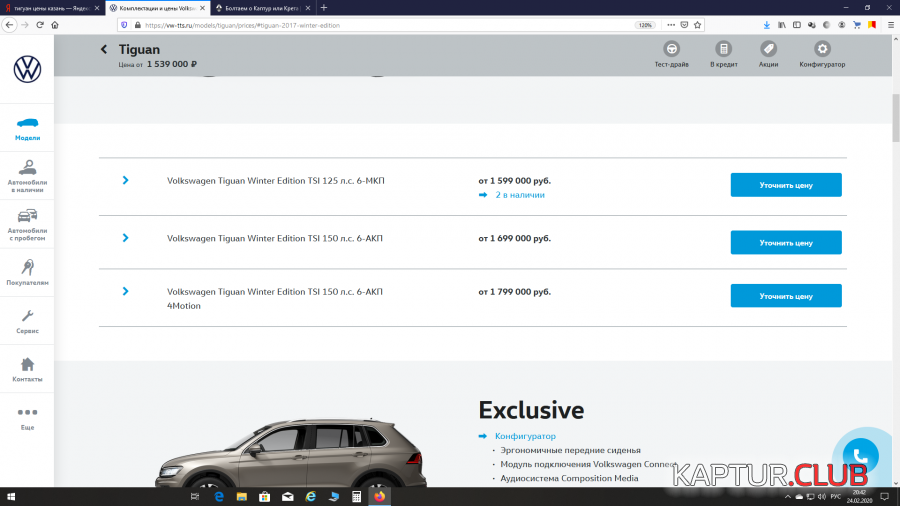Click Уточнить цену for 1 599 000 руб.
This screenshot has height=506, width=900.
coord(785,185)
